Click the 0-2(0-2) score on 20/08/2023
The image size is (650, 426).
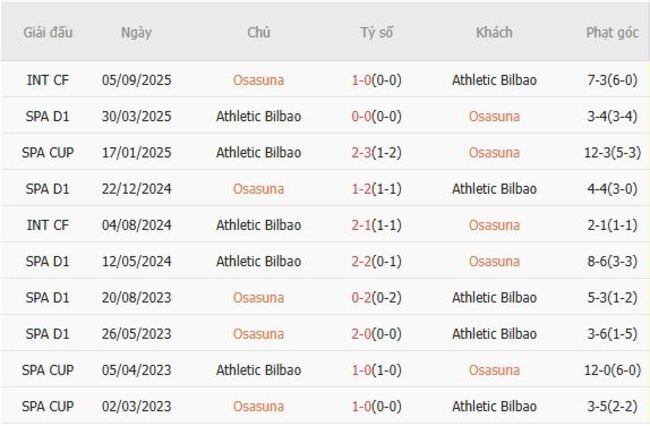tap(377, 298)
